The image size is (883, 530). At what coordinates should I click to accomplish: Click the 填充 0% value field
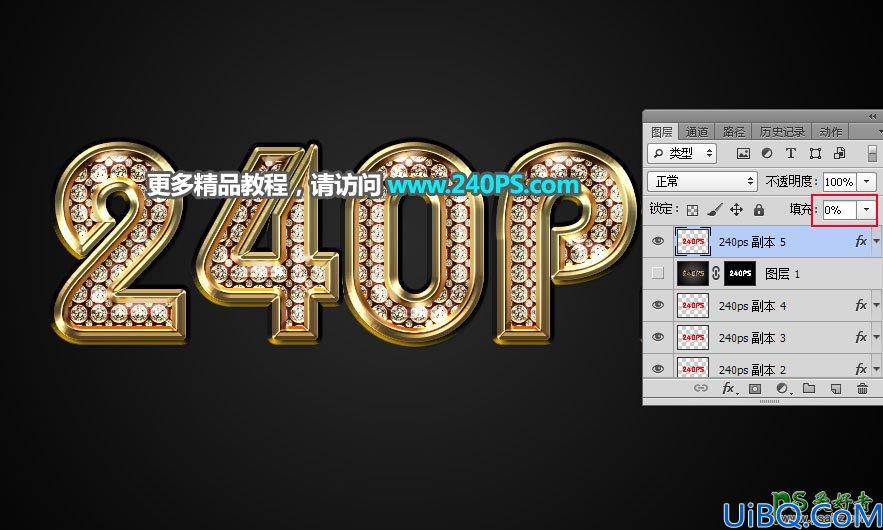(x=840, y=210)
